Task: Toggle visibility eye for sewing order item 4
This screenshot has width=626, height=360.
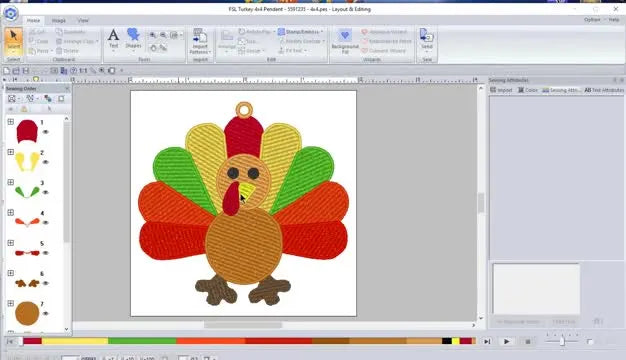Action: pos(46,223)
